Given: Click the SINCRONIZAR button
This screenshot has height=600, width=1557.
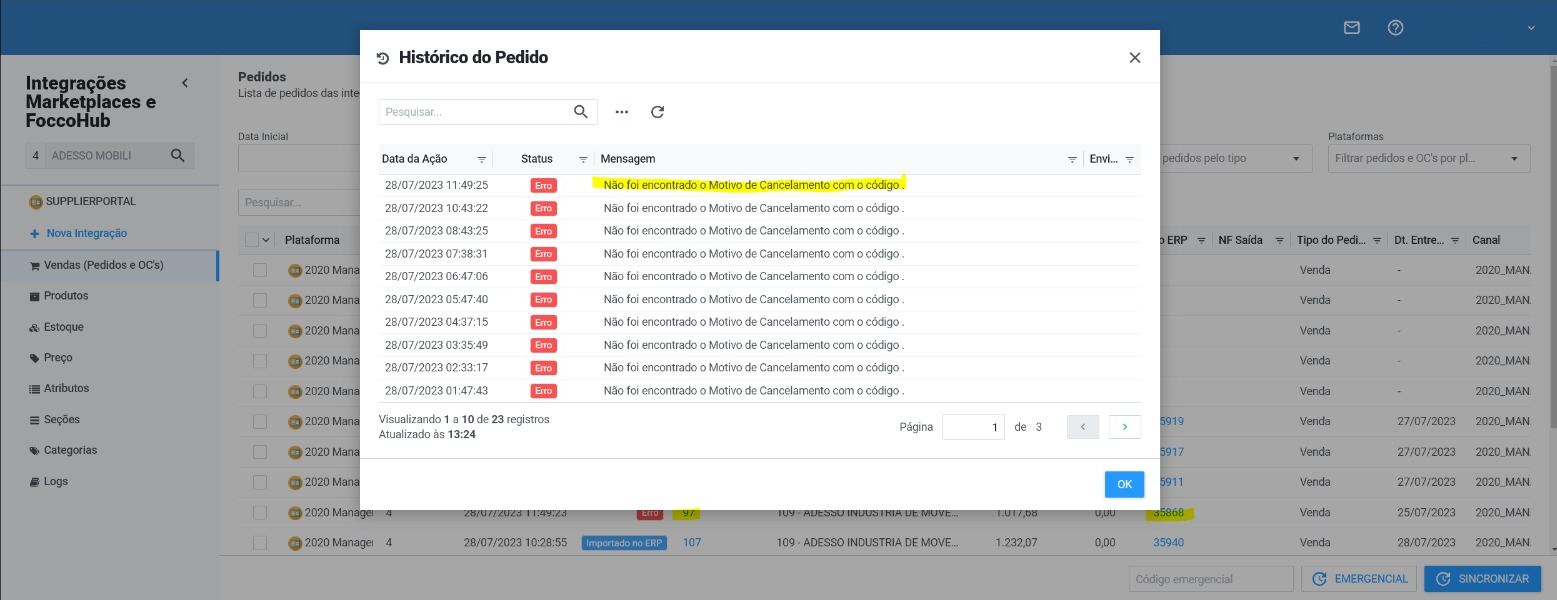Looking at the screenshot, I should (1483, 579).
